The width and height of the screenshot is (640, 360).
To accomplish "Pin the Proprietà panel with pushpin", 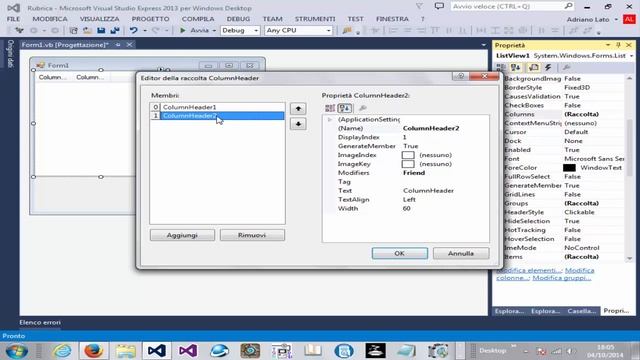I will coord(618,45).
